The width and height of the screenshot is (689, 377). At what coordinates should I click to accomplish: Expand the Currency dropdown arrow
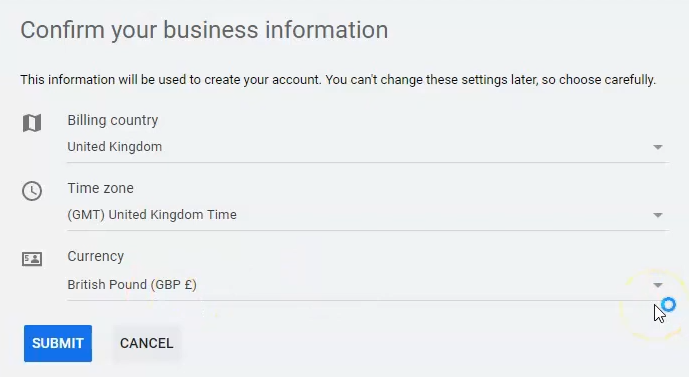point(658,285)
